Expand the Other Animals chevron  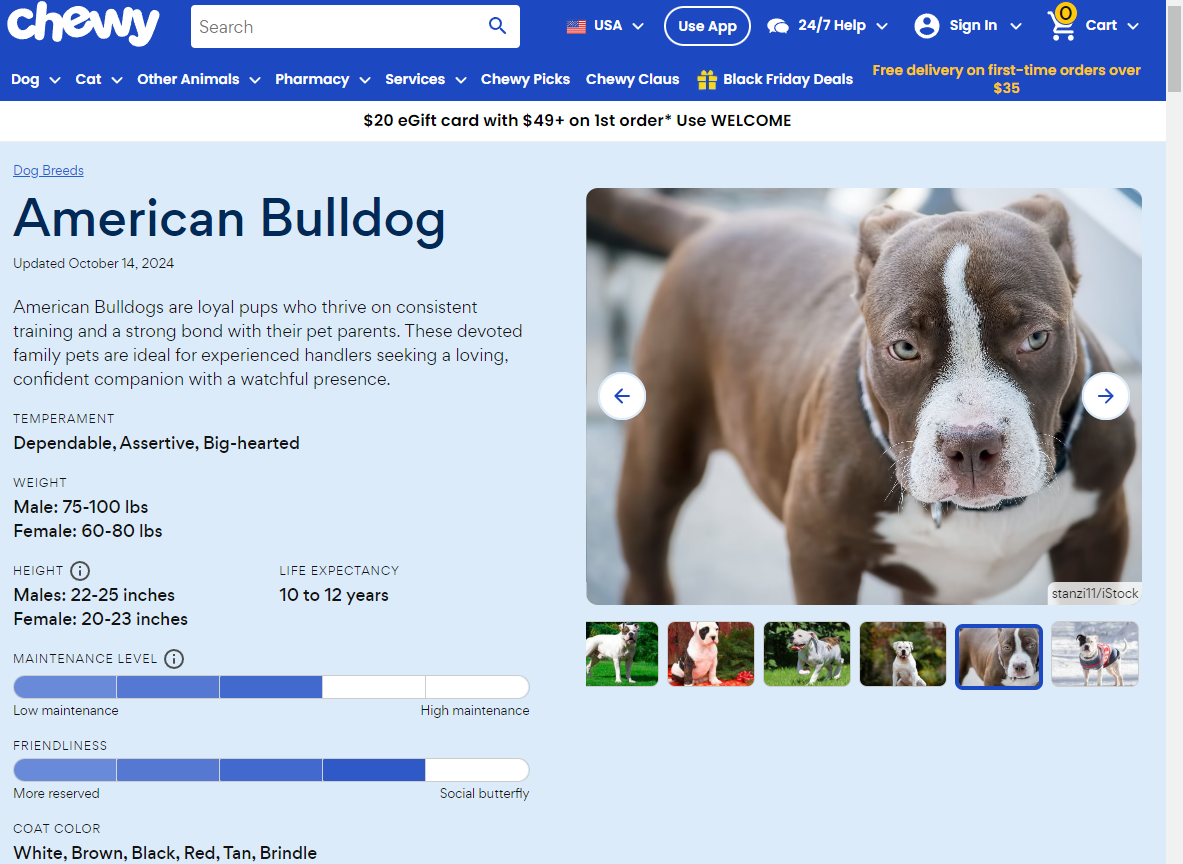pyautogui.click(x=255, y=80)
